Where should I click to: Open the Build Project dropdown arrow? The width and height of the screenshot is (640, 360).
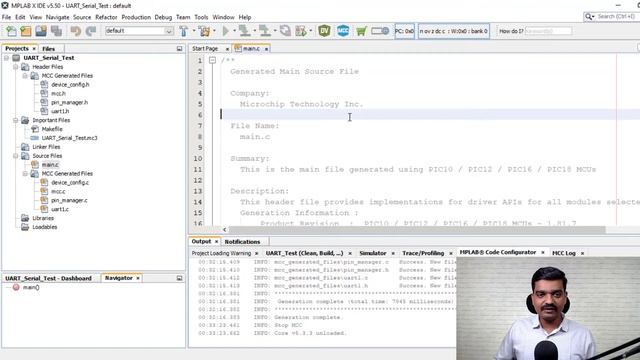[x=193, y=31]
